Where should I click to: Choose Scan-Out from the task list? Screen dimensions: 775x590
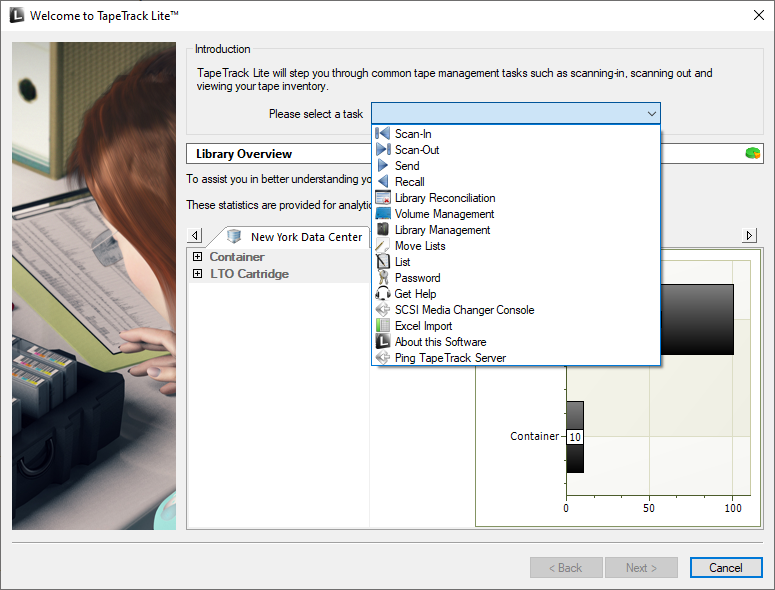[516, 149]
